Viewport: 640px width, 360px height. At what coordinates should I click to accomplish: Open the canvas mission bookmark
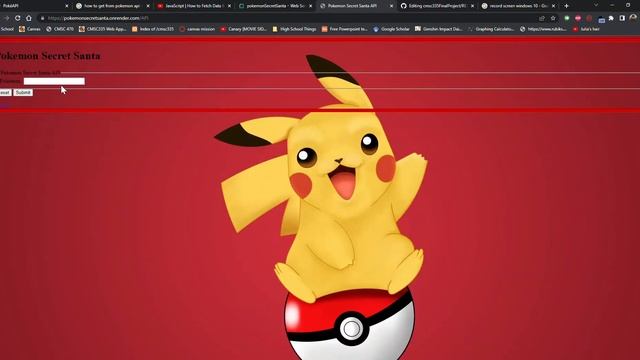tap(197, 29)
